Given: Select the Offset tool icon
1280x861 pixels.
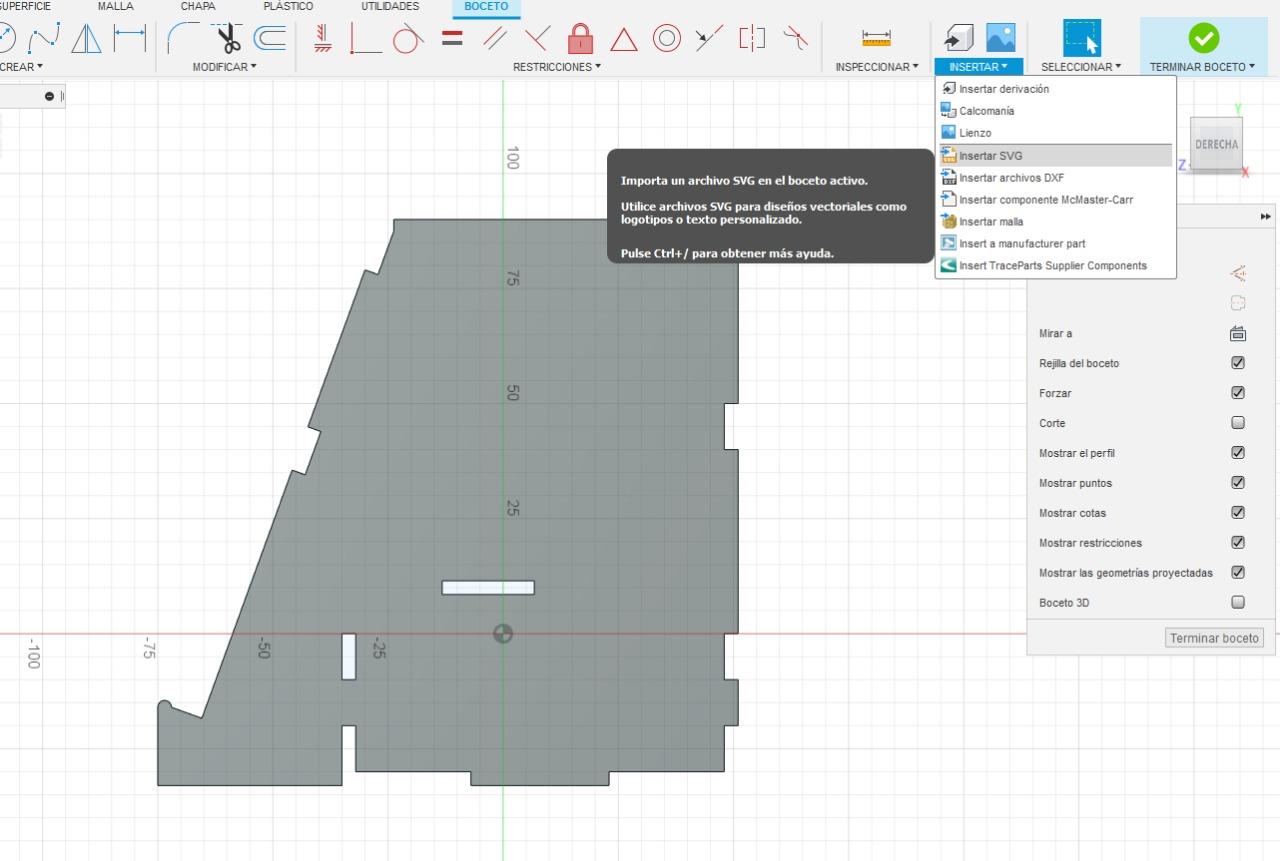Looking at the screenshot, I should tap(269, 39).
